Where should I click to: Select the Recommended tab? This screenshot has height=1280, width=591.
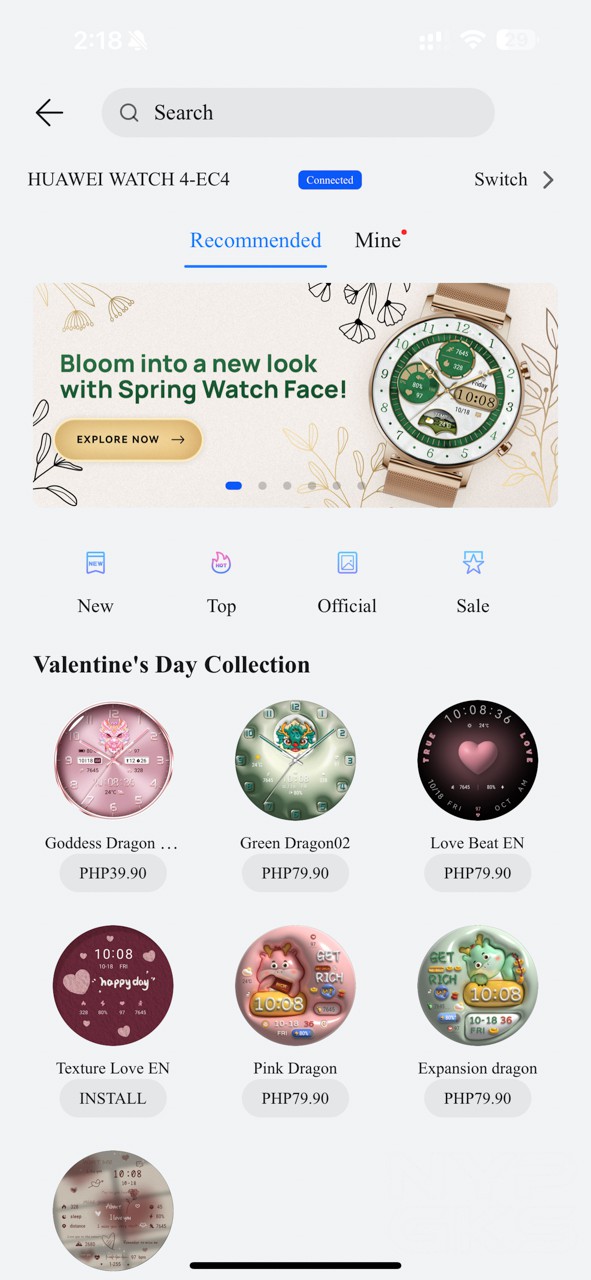point(256,240)
